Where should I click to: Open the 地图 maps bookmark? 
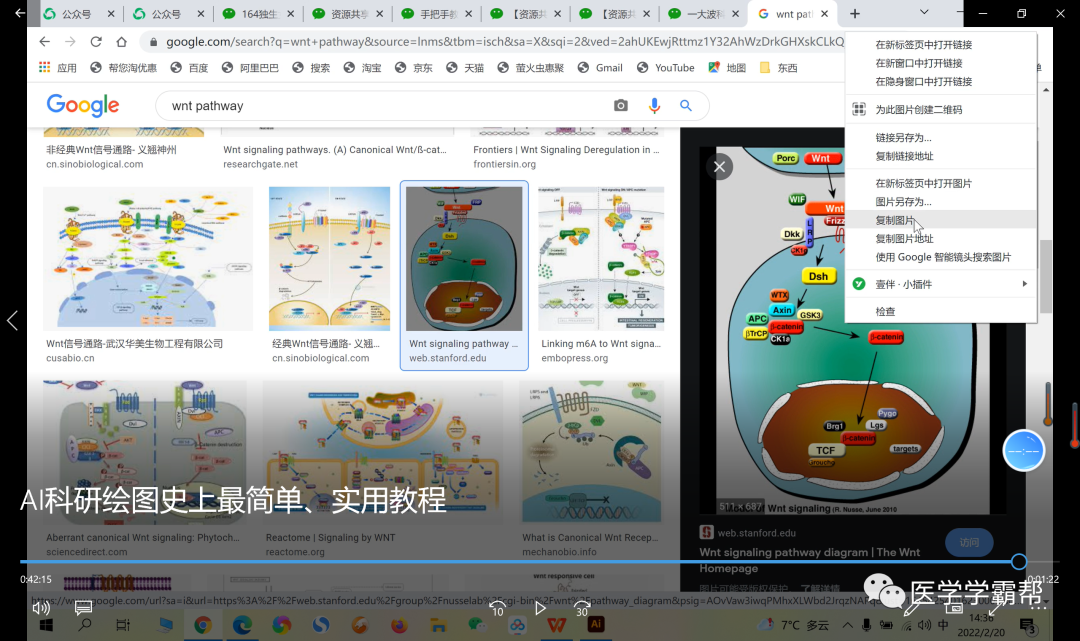pos(727,67)
